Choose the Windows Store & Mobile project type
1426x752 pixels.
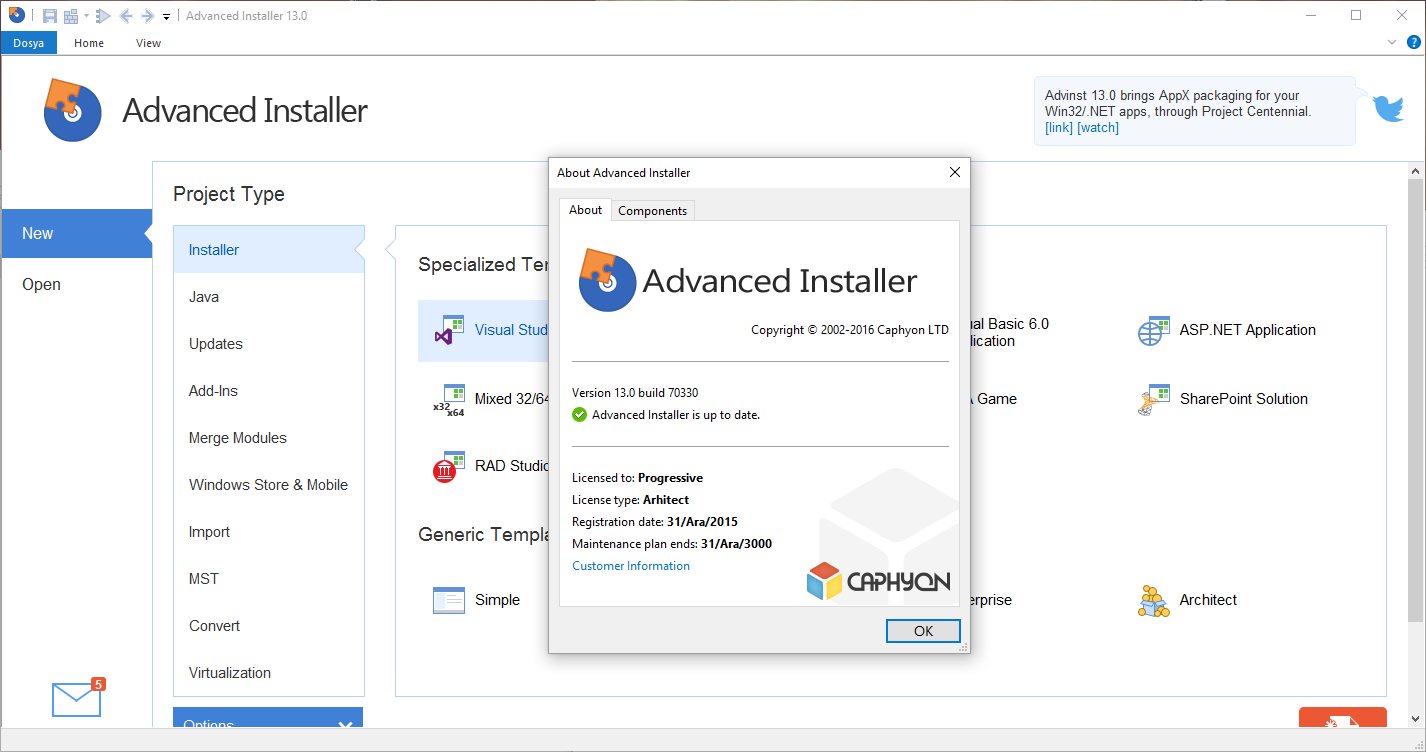click(x=268, y=485)
